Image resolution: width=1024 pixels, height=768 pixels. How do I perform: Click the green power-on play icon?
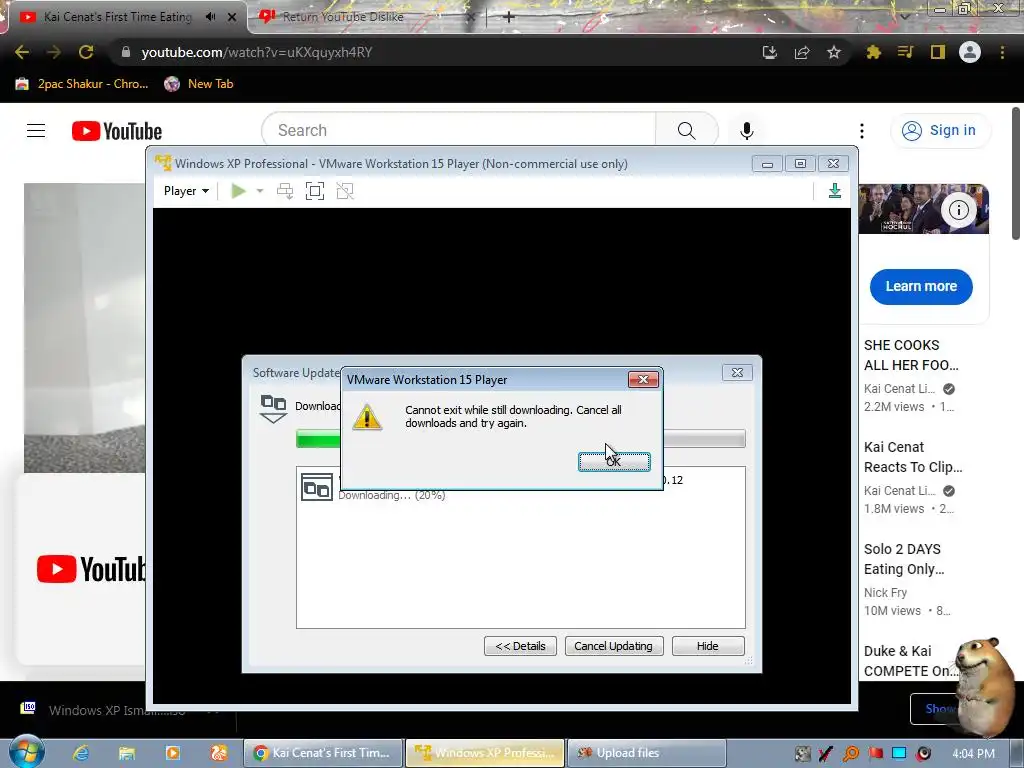coord(238,191)
